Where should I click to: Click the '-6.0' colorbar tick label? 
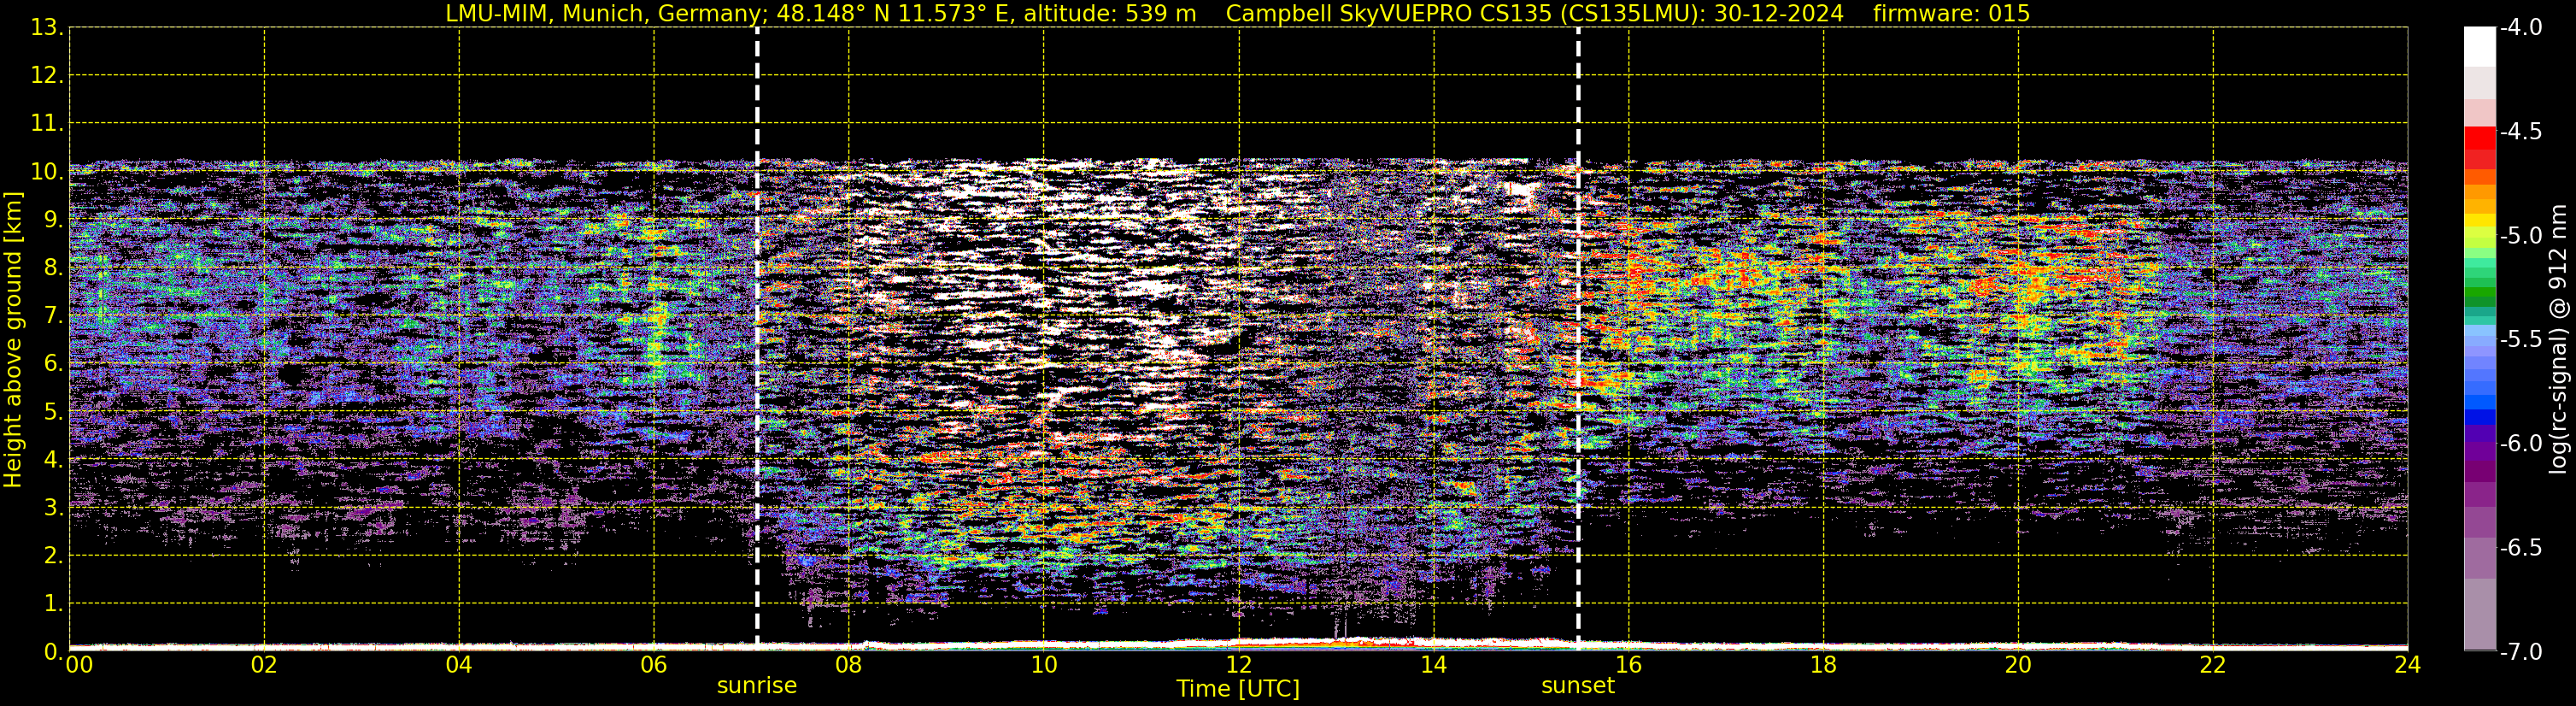tap(2521, 444)
